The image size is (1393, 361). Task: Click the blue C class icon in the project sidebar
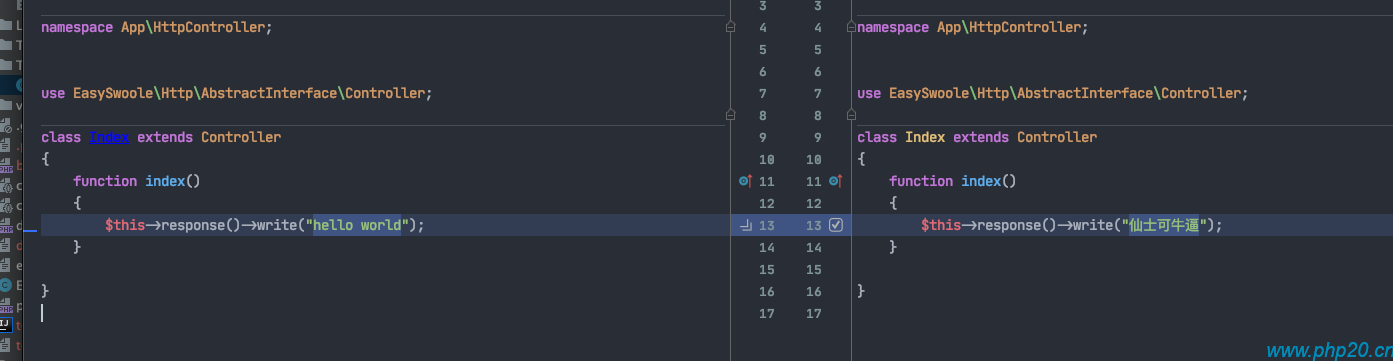[5, 285]
